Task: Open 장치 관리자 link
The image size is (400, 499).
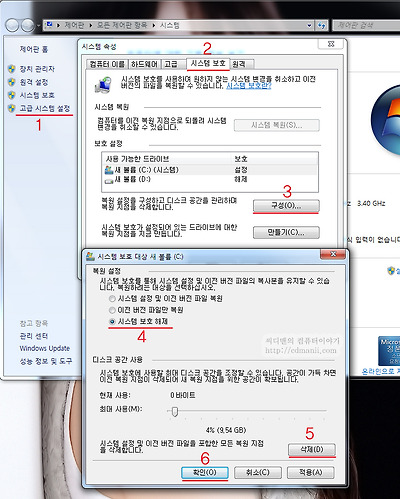Action: click(x=37, y=69)
